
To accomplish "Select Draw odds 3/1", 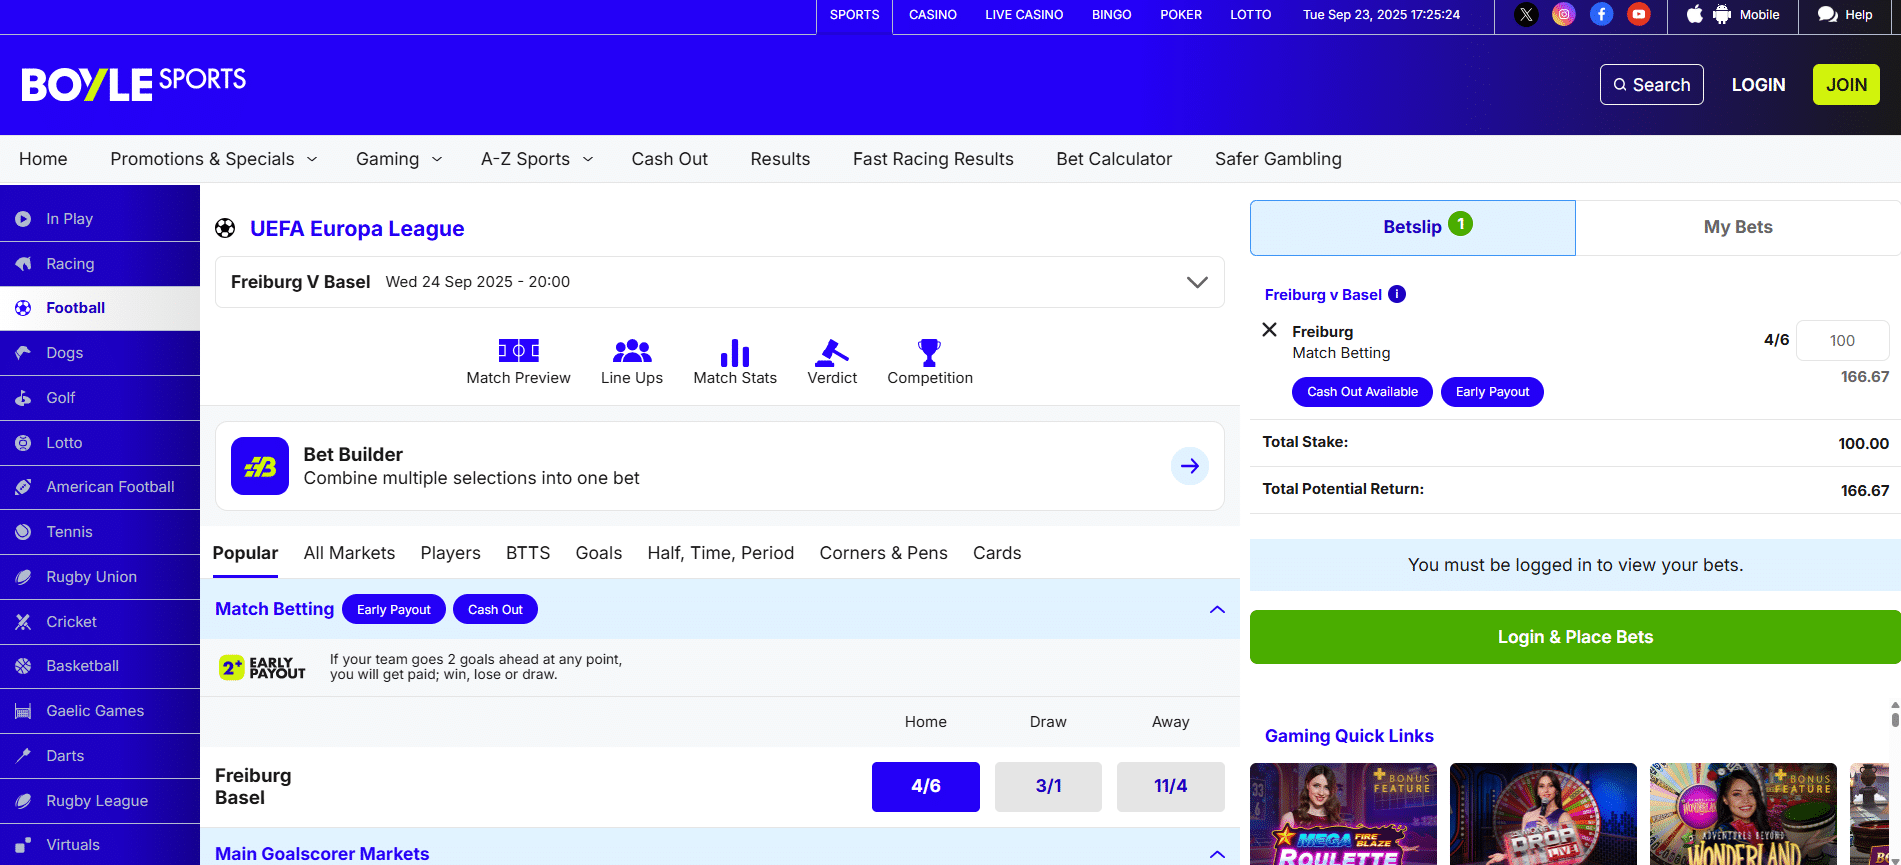I will 1048,786.
